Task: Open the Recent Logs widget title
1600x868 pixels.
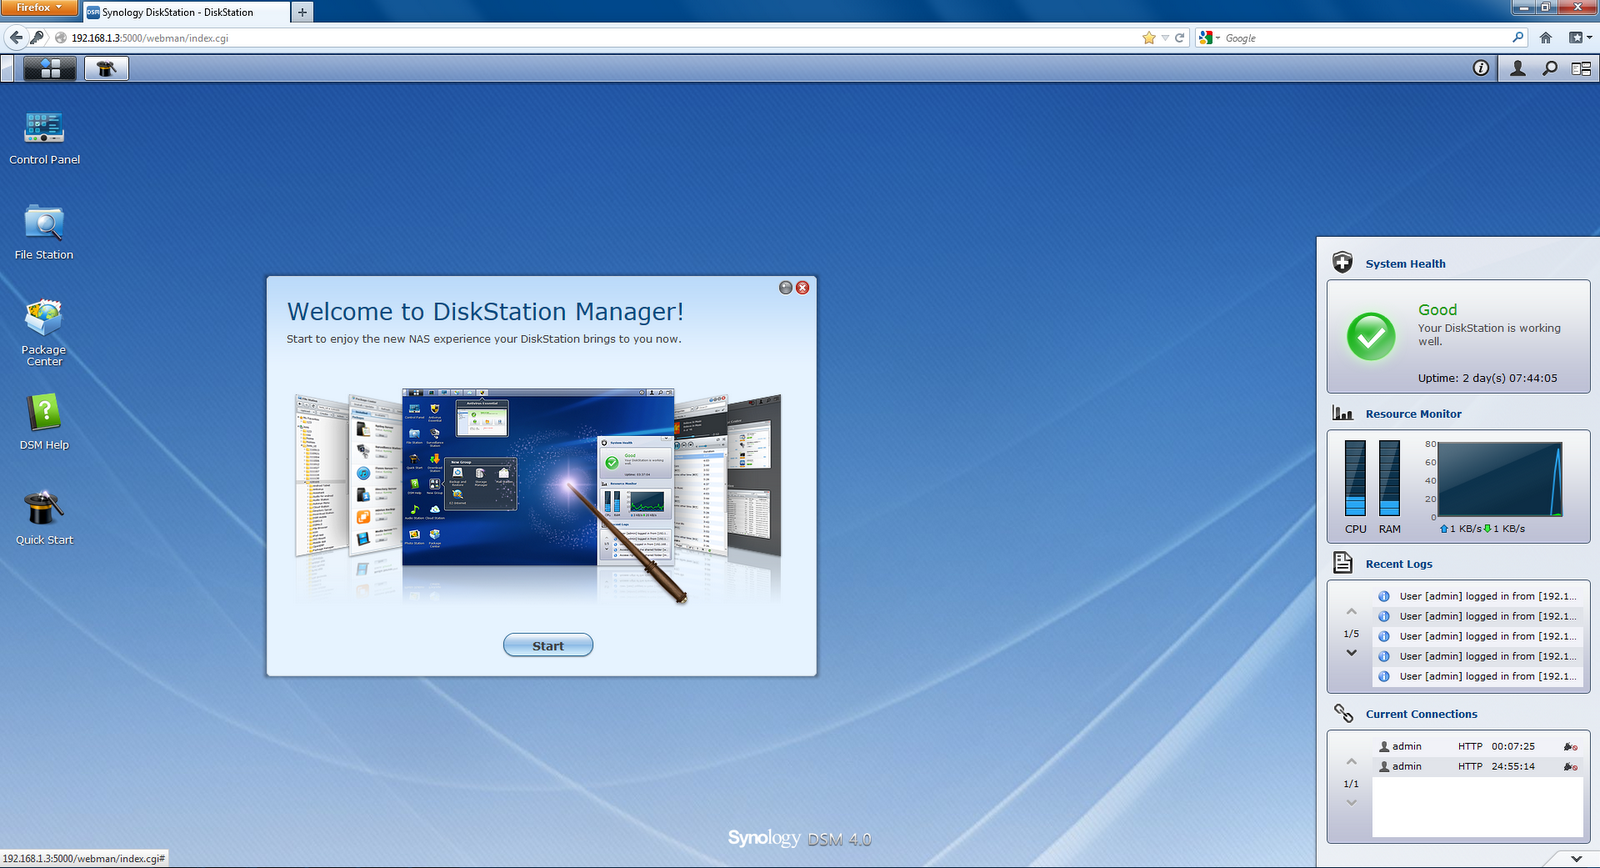Action: click(1399, 564)
